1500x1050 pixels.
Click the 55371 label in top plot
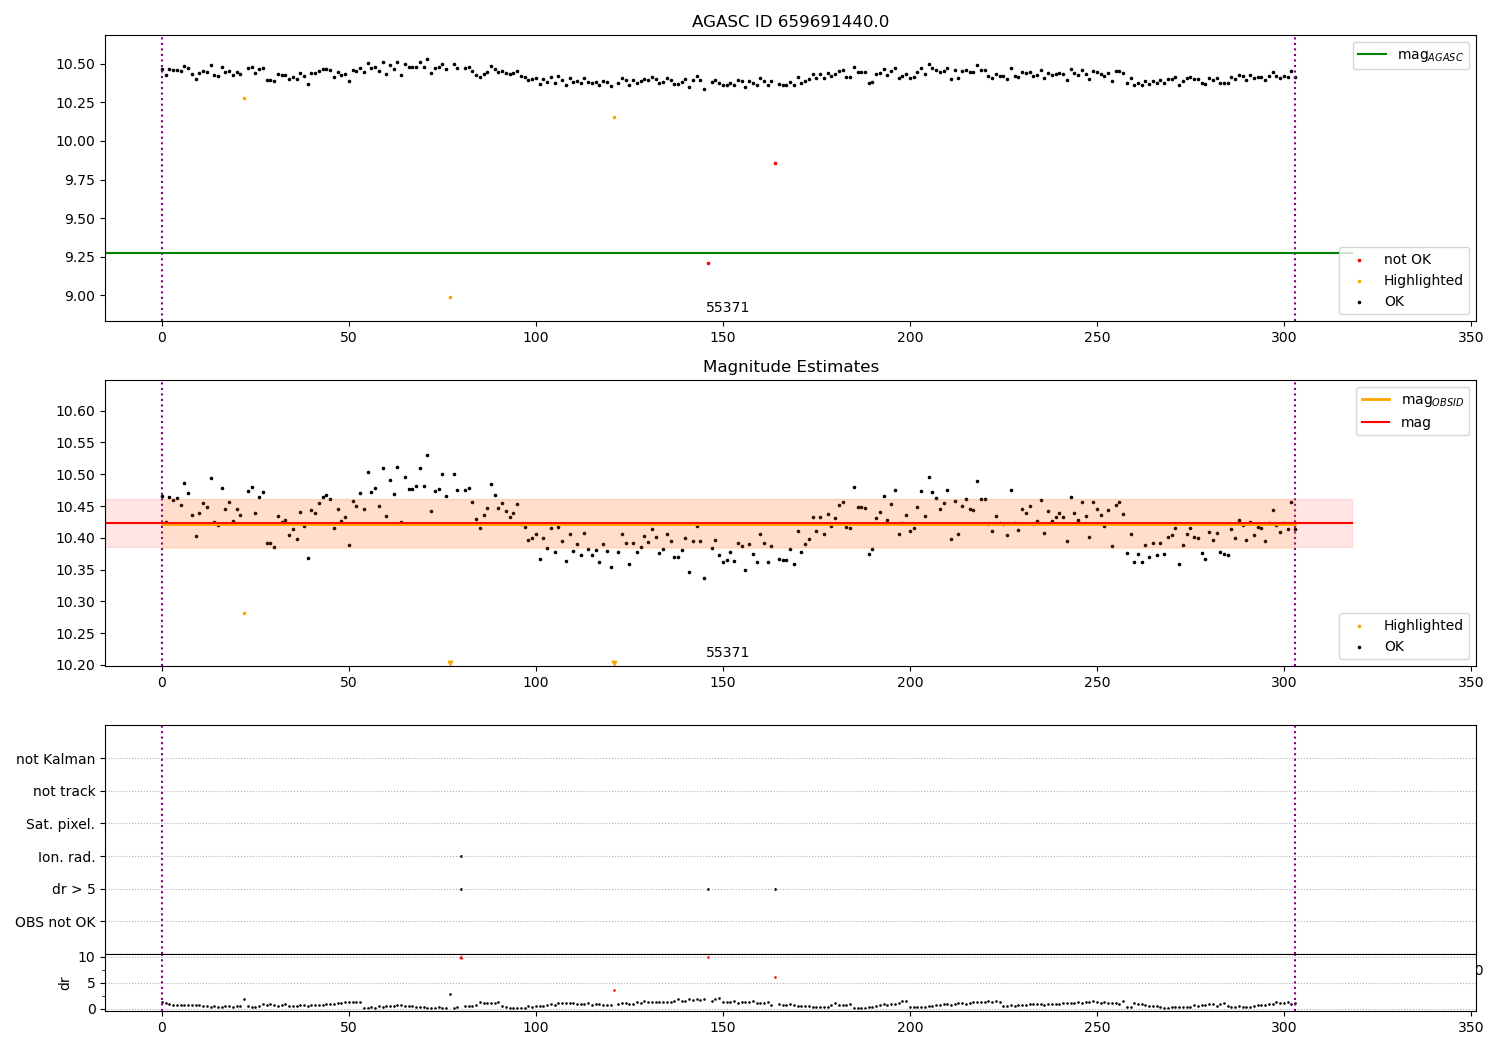[728, 308]
